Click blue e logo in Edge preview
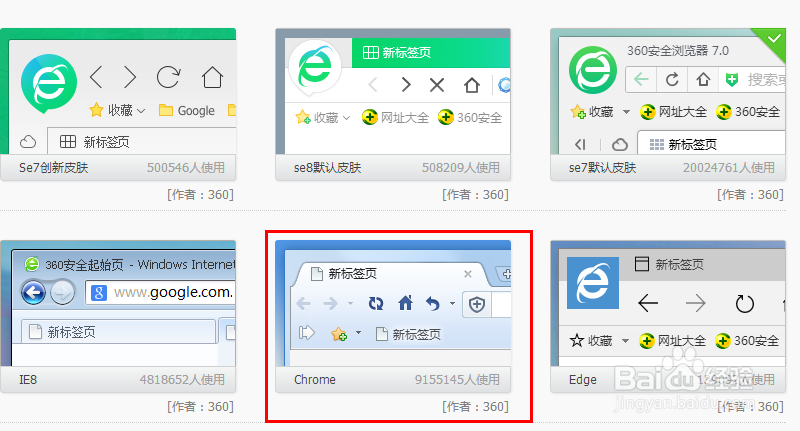The image size is (800, 431). [x=593, y=283]
